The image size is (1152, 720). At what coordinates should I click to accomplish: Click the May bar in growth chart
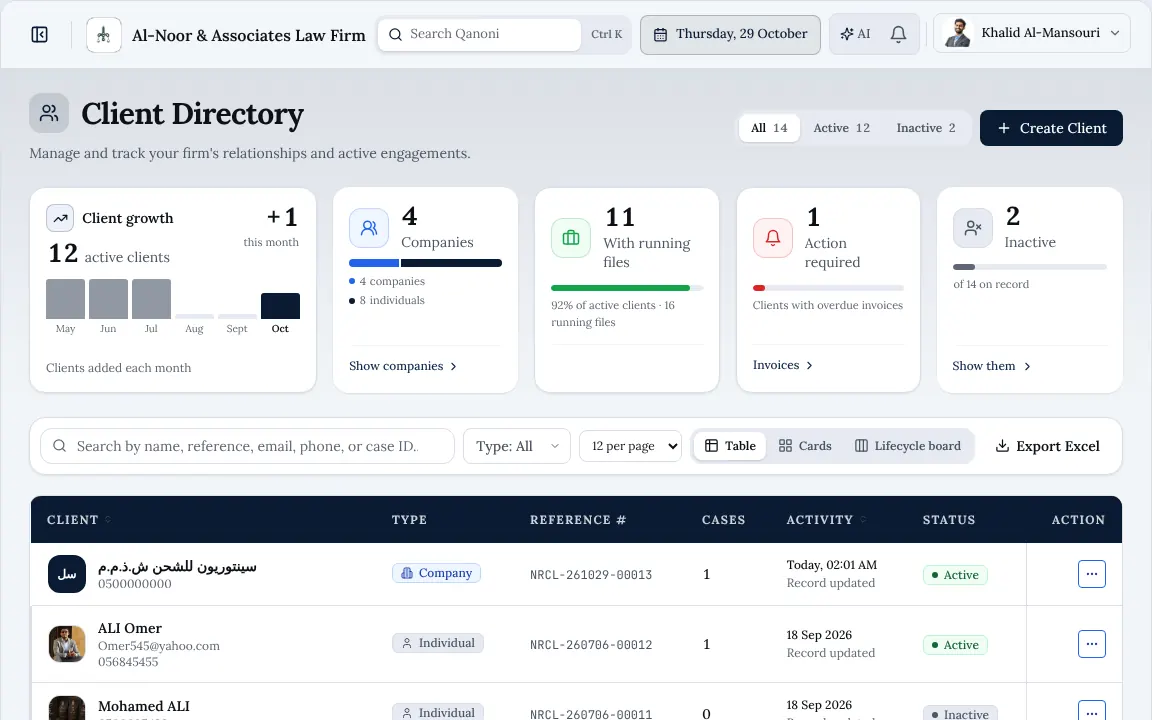[x=65, y=299]
